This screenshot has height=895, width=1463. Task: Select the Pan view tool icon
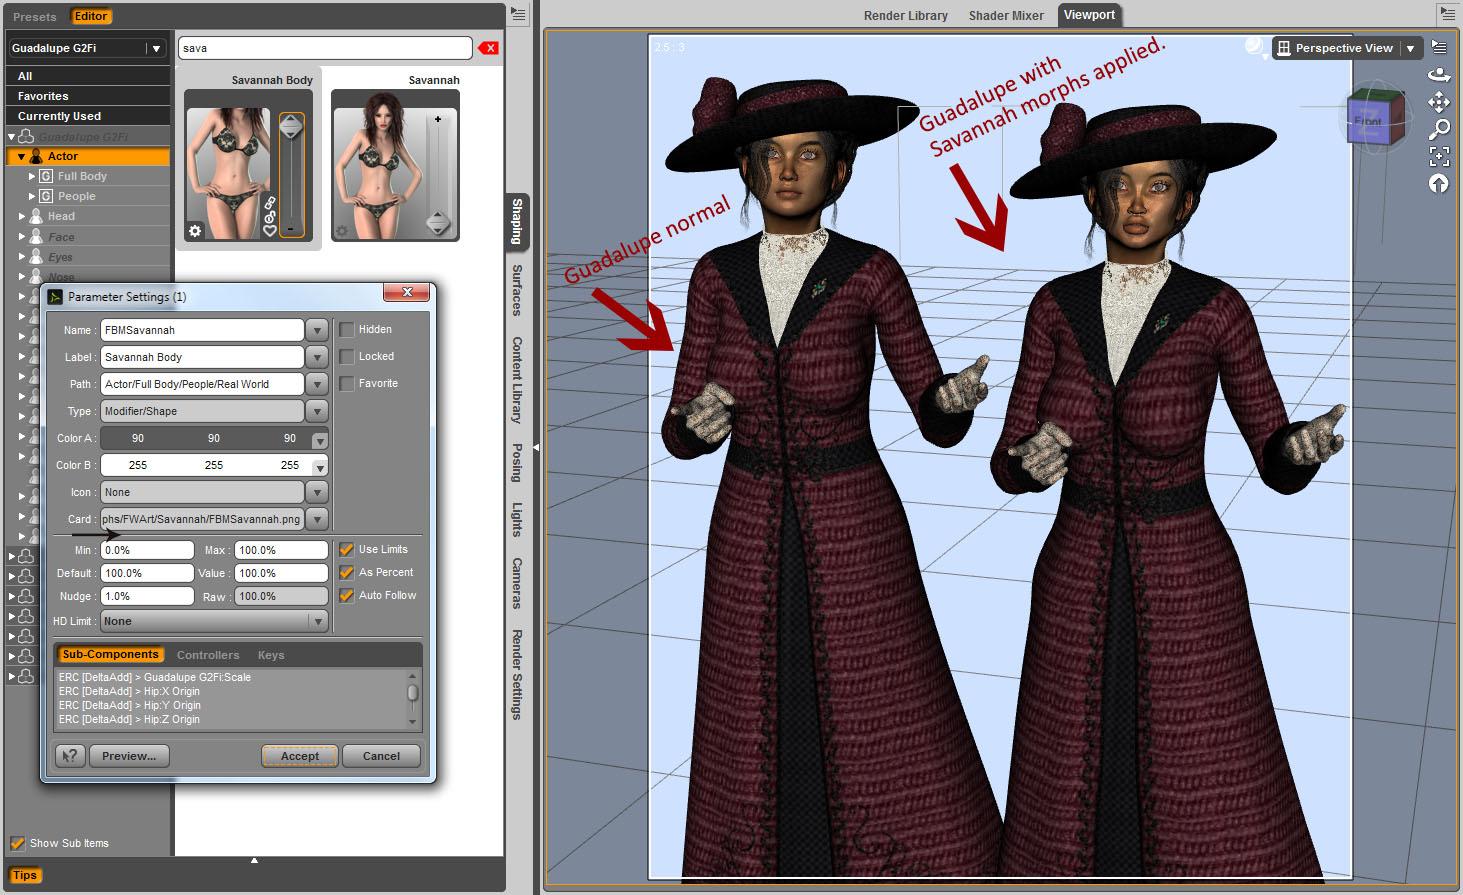[x=1439, y=102]
